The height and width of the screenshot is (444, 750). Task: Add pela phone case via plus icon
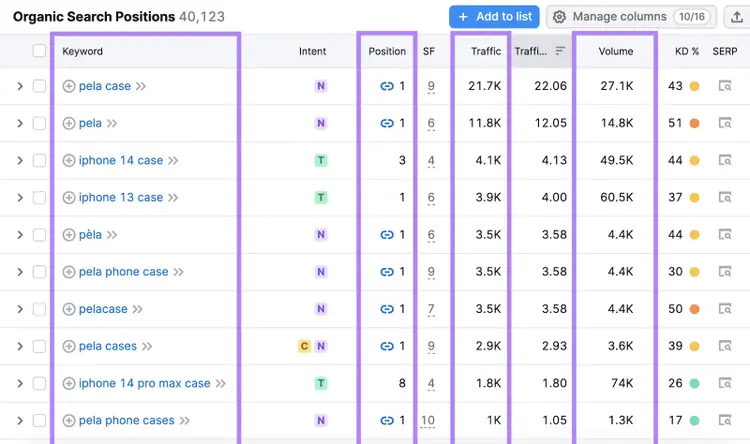point(69,272)
